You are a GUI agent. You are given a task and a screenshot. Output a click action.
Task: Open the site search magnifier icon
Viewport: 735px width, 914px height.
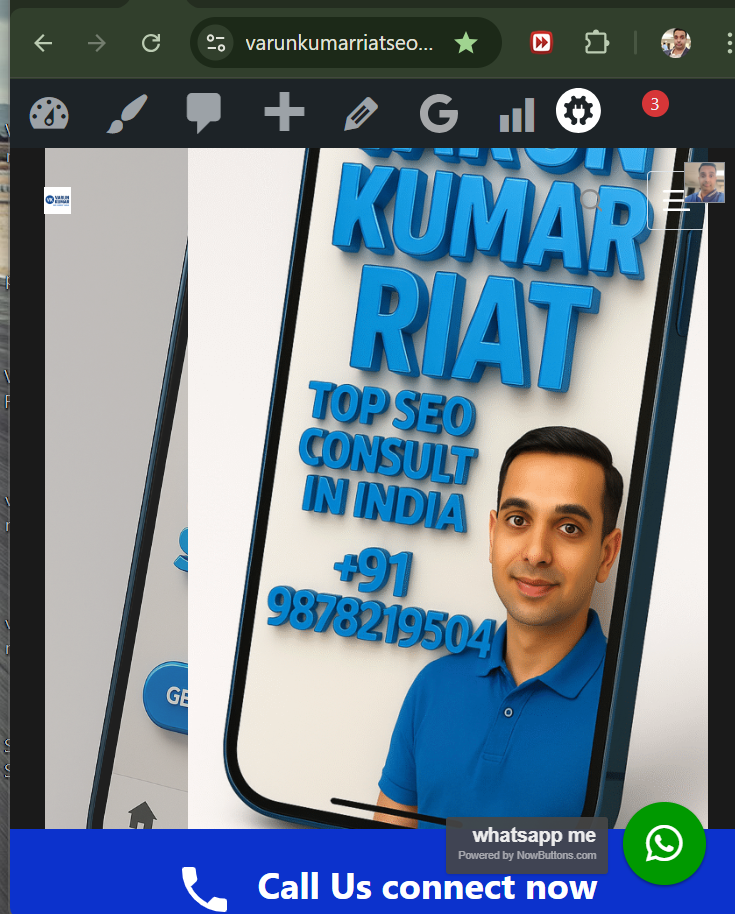click(591, 200)
